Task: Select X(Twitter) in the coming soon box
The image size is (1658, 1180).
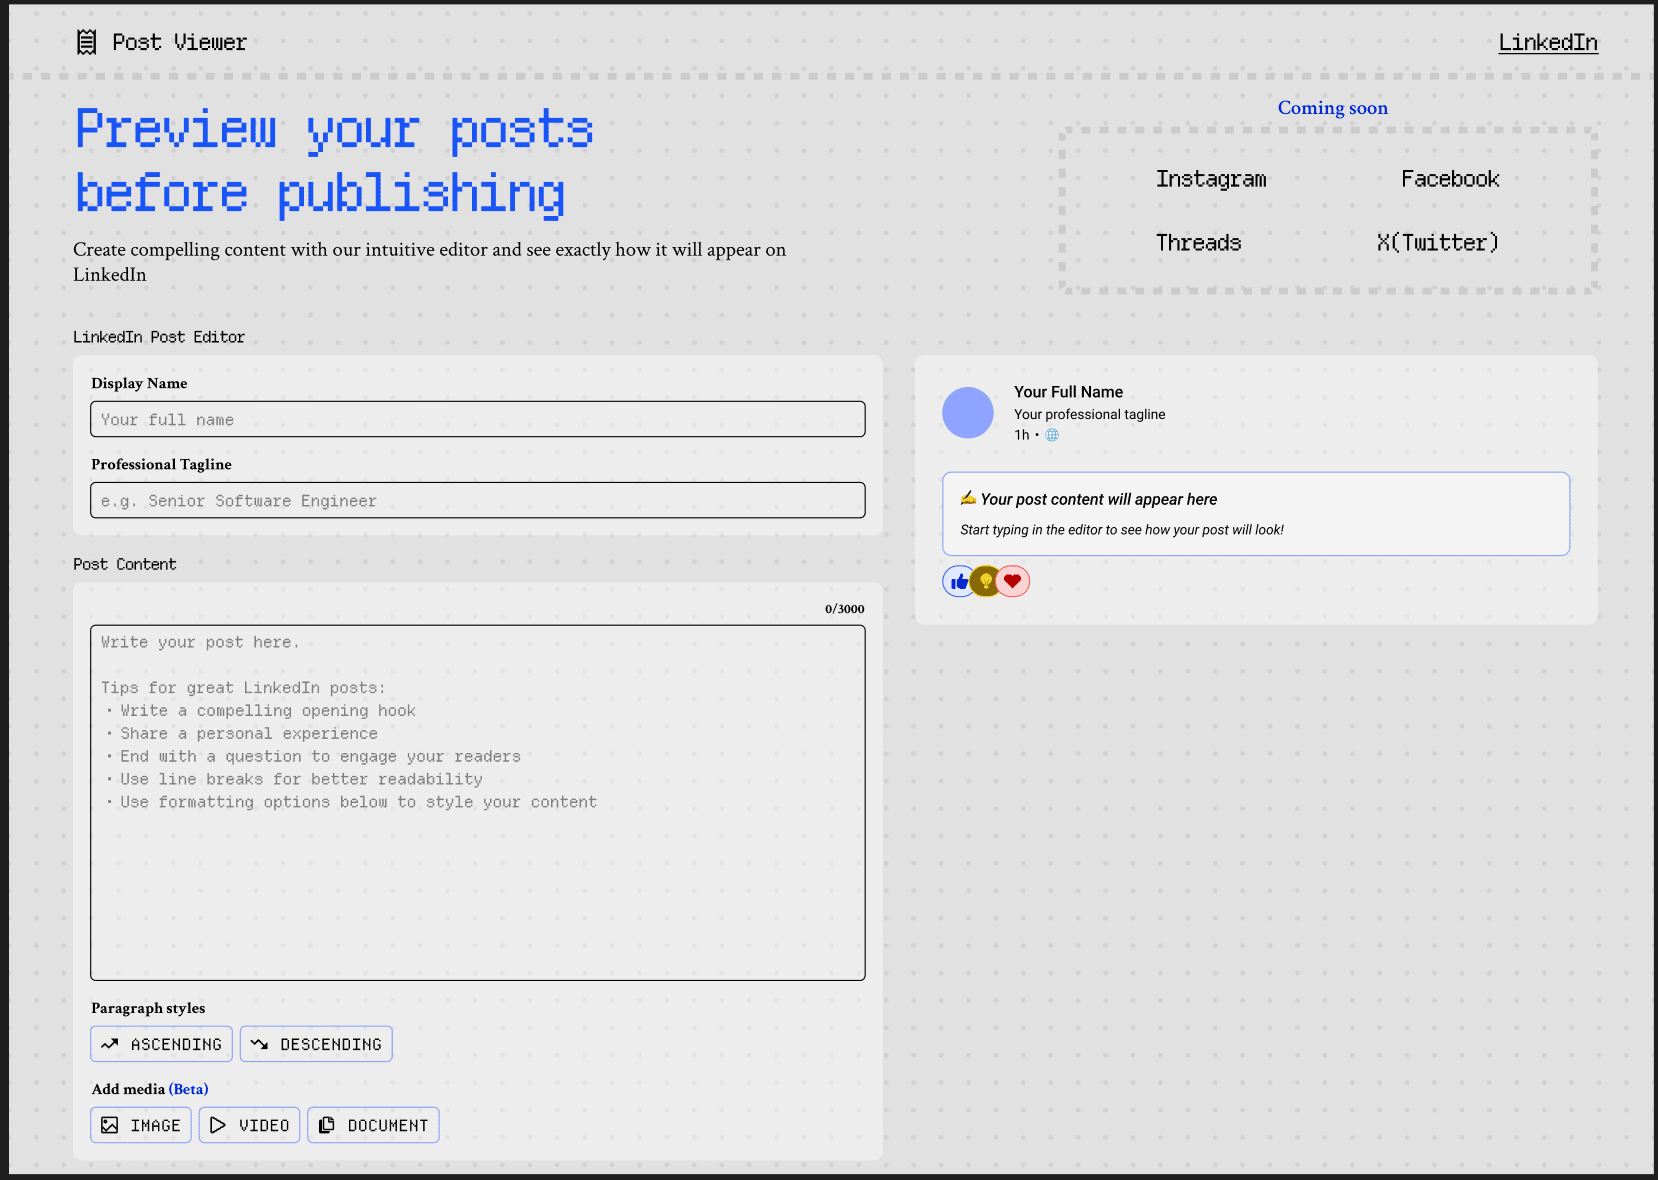Action: (x=1437, y=243)
